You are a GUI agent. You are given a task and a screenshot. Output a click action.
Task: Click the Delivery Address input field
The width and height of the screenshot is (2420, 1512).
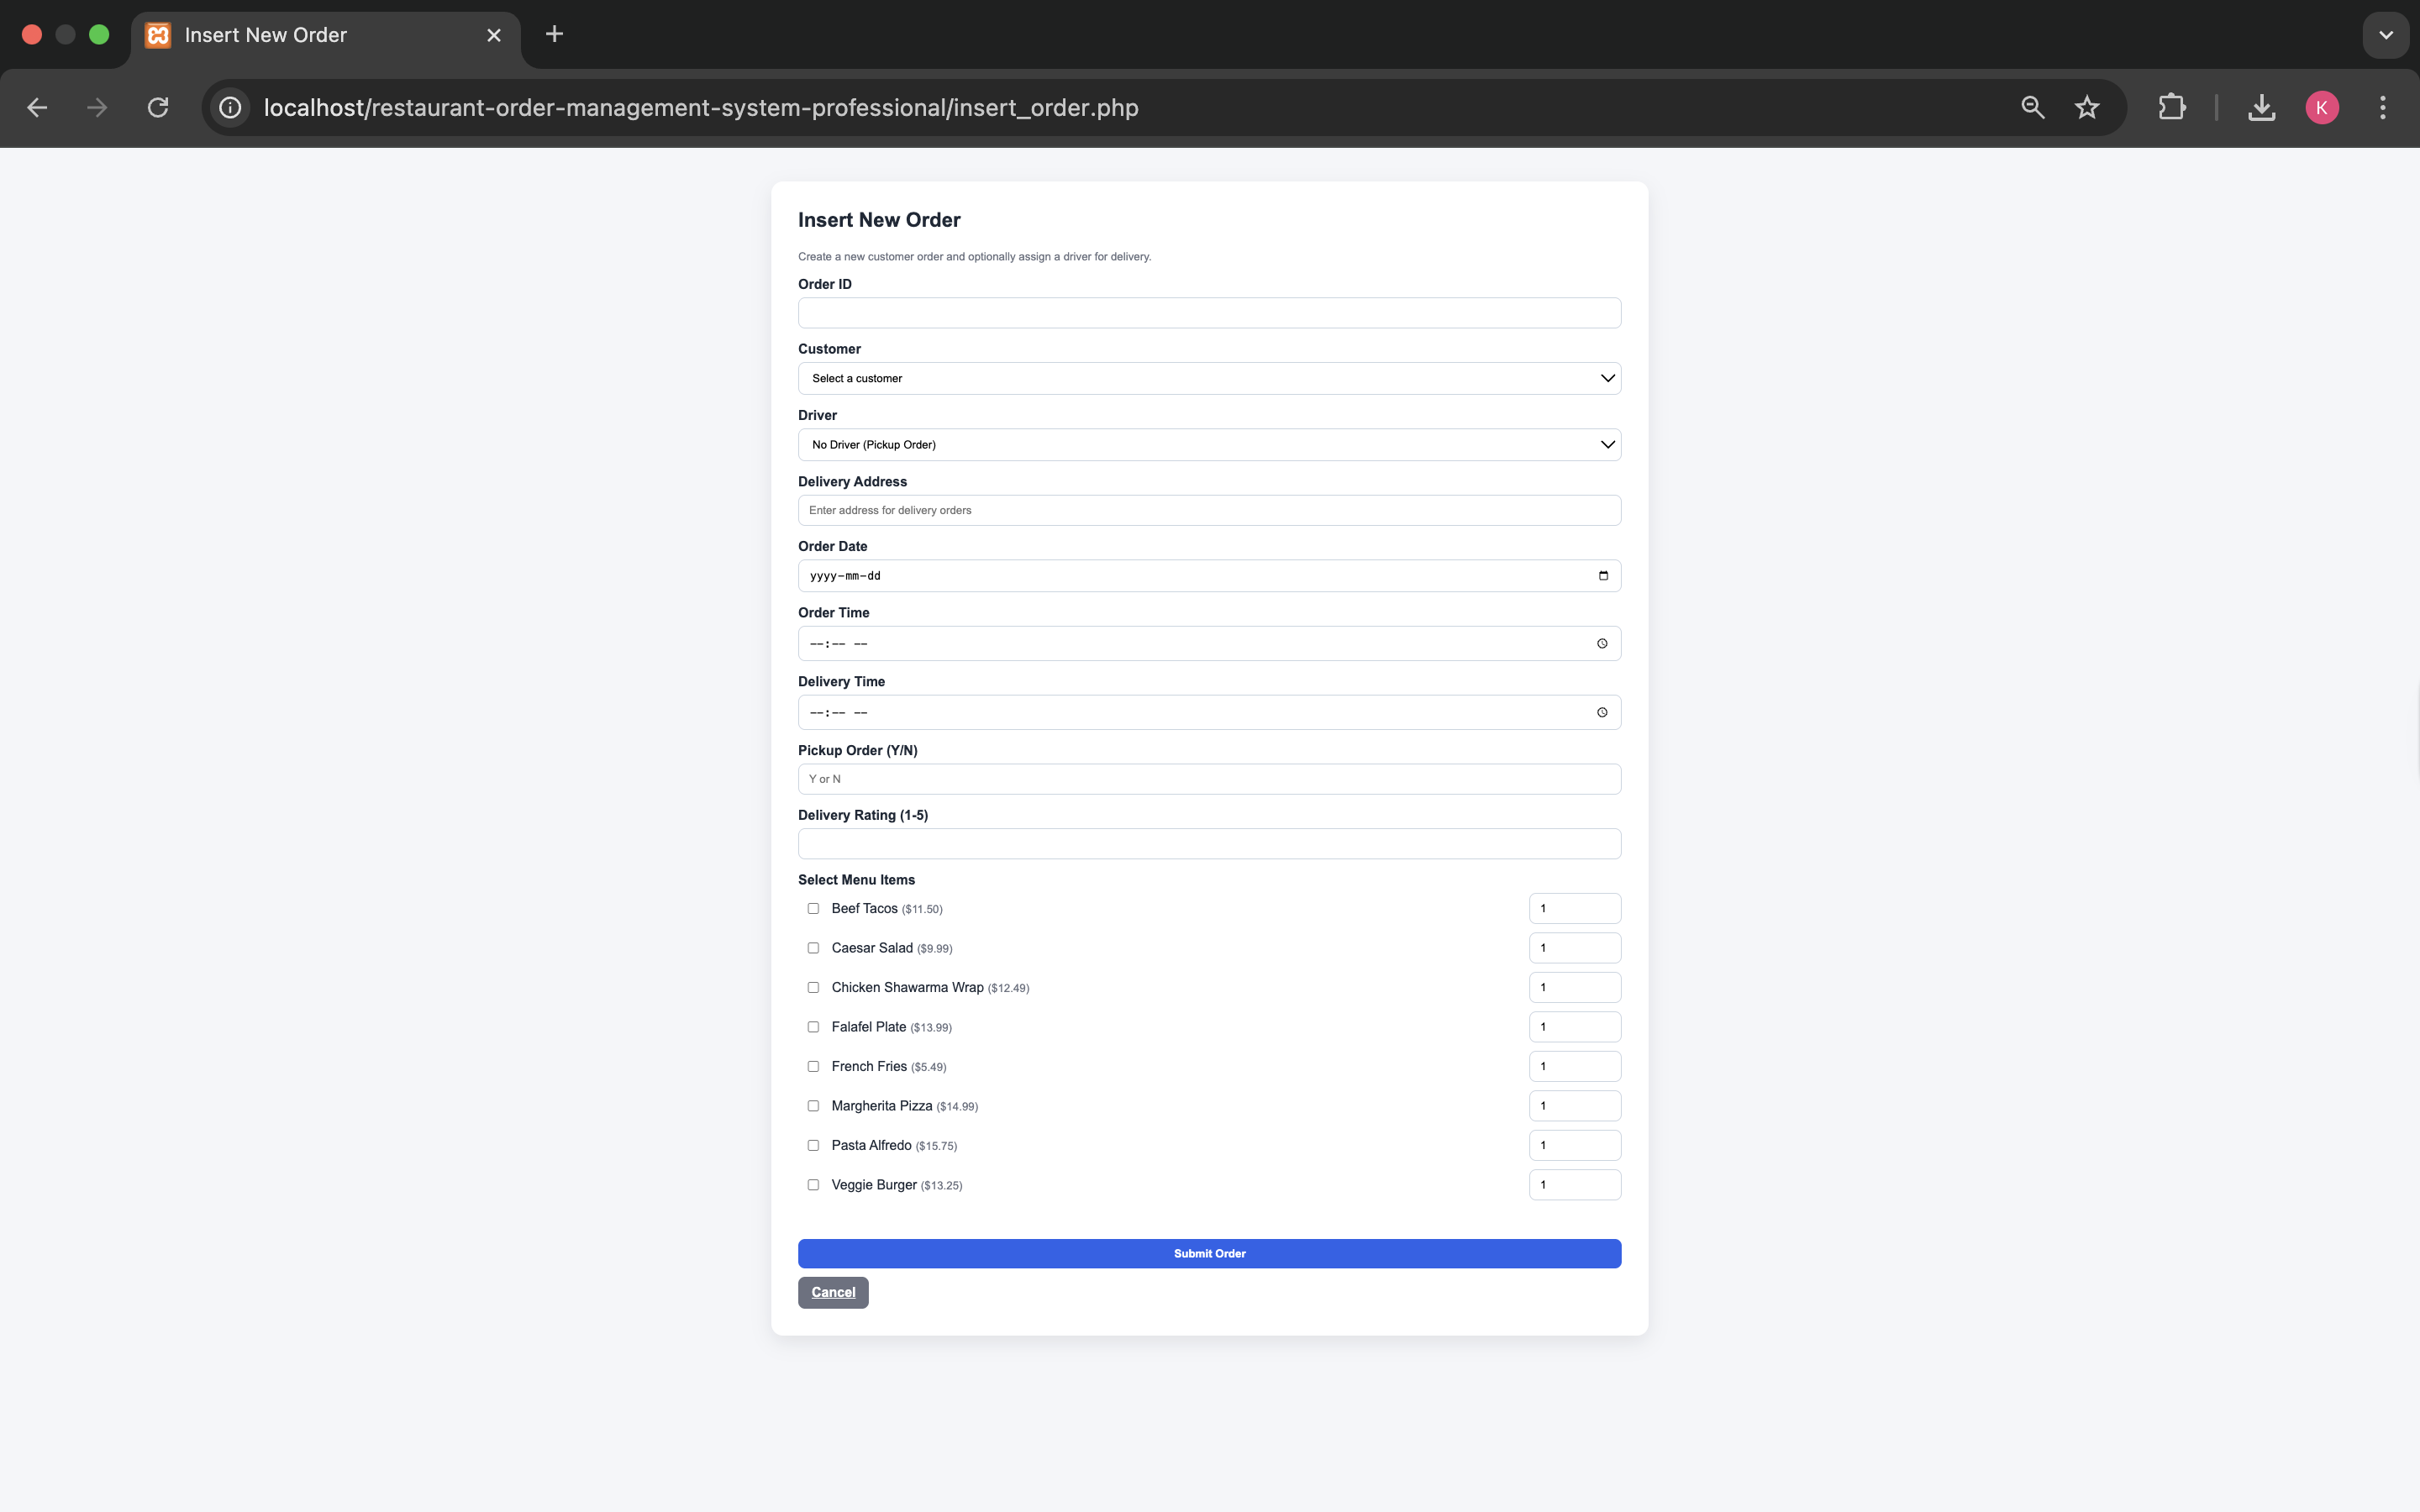(1208, 511)
